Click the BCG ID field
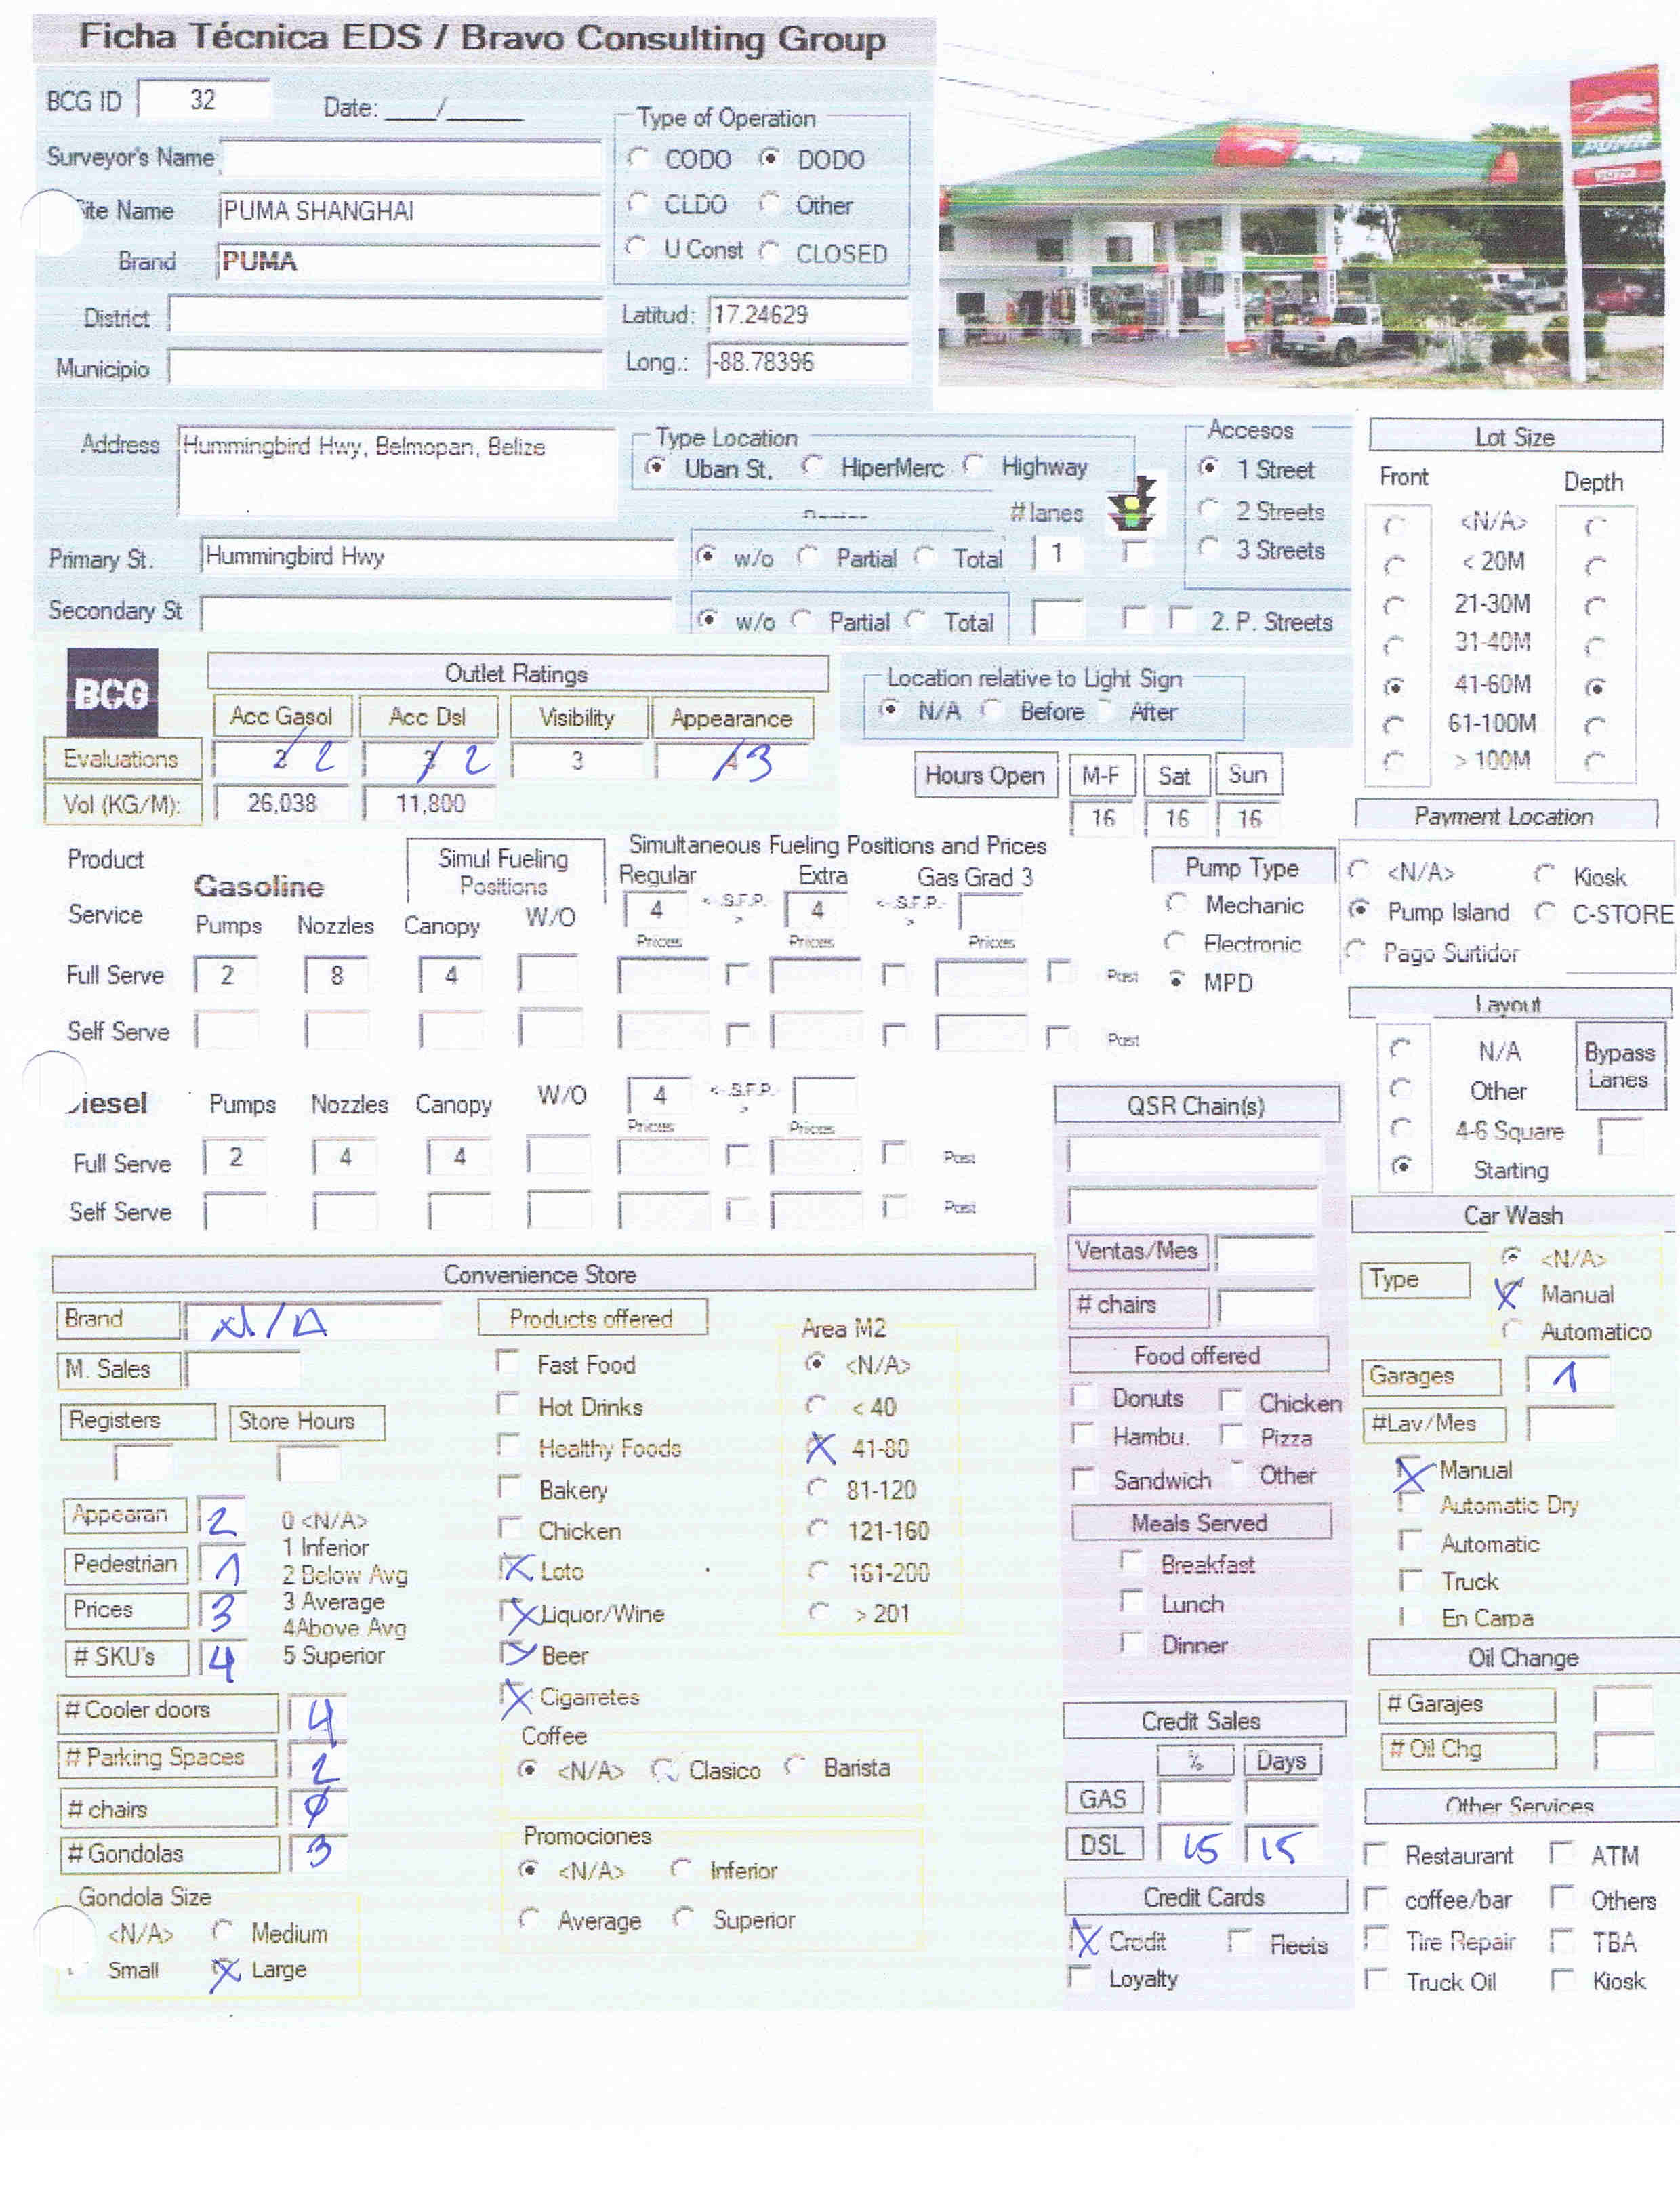This screenshot has width=1680, height=2188. [x=204, y=99]
